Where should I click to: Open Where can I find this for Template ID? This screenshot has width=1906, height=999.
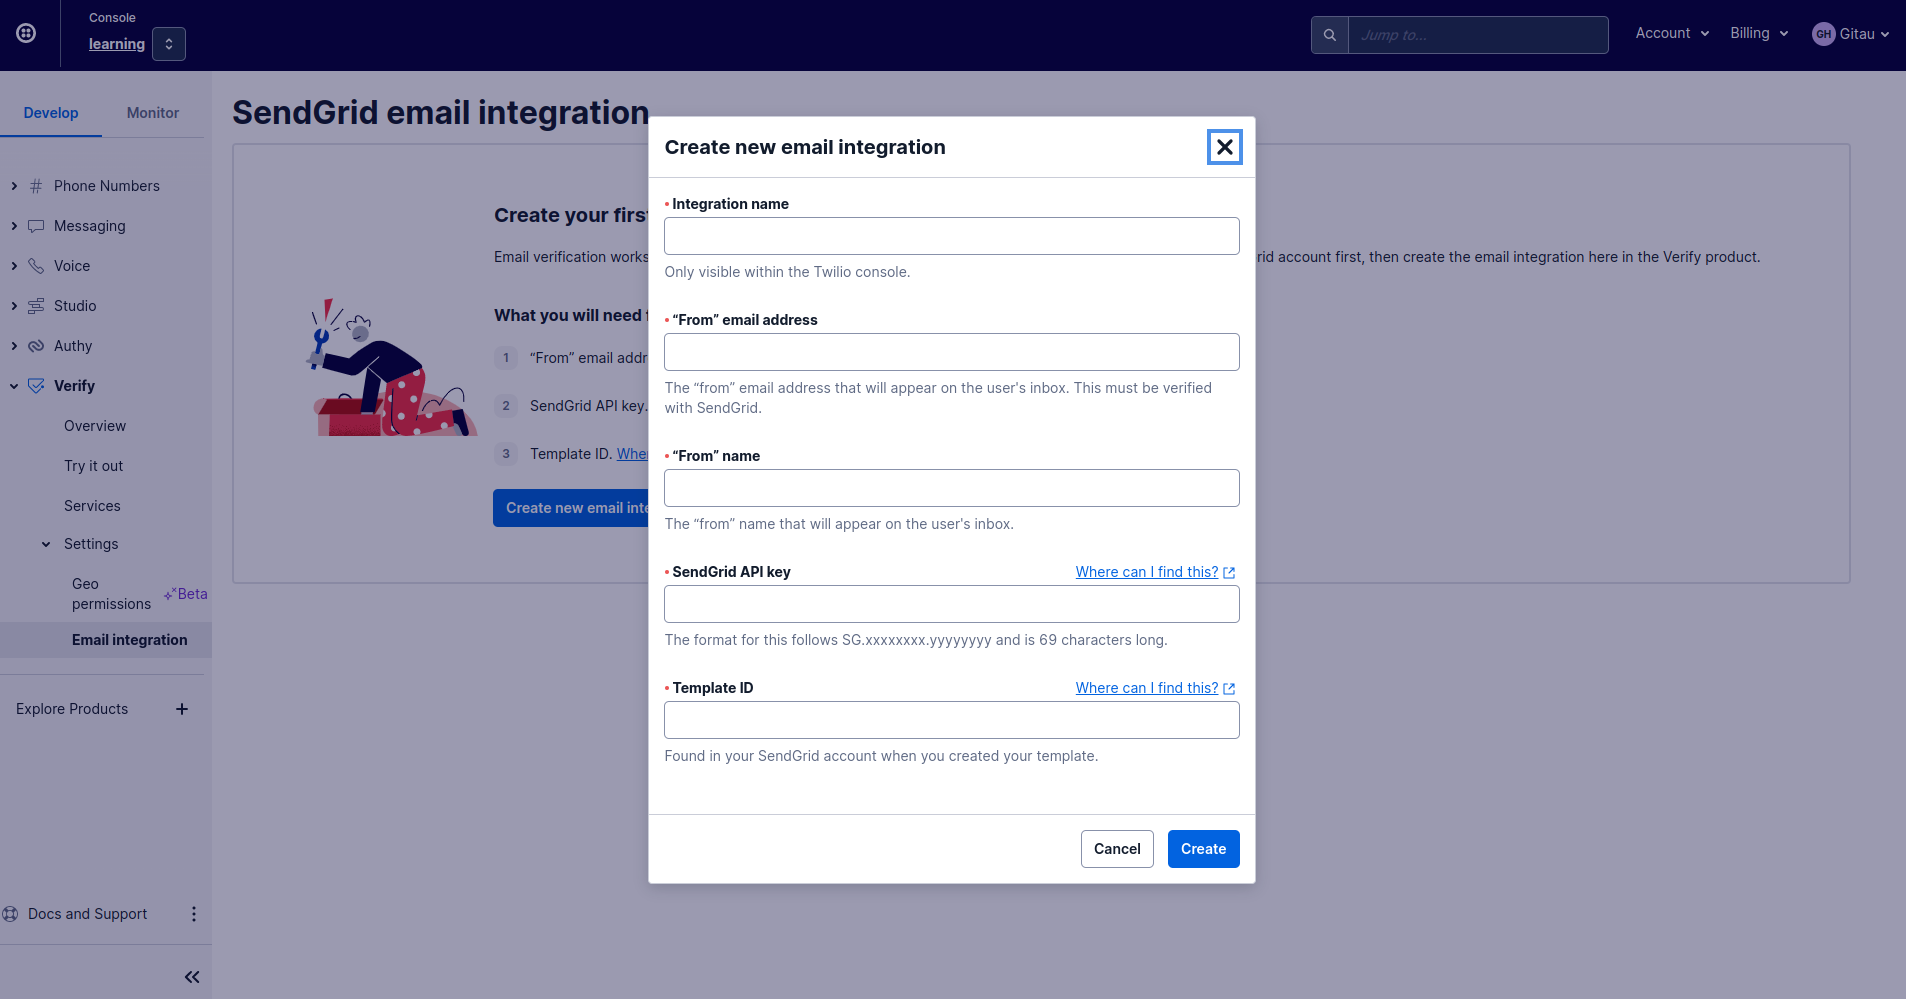[1155, 688]
